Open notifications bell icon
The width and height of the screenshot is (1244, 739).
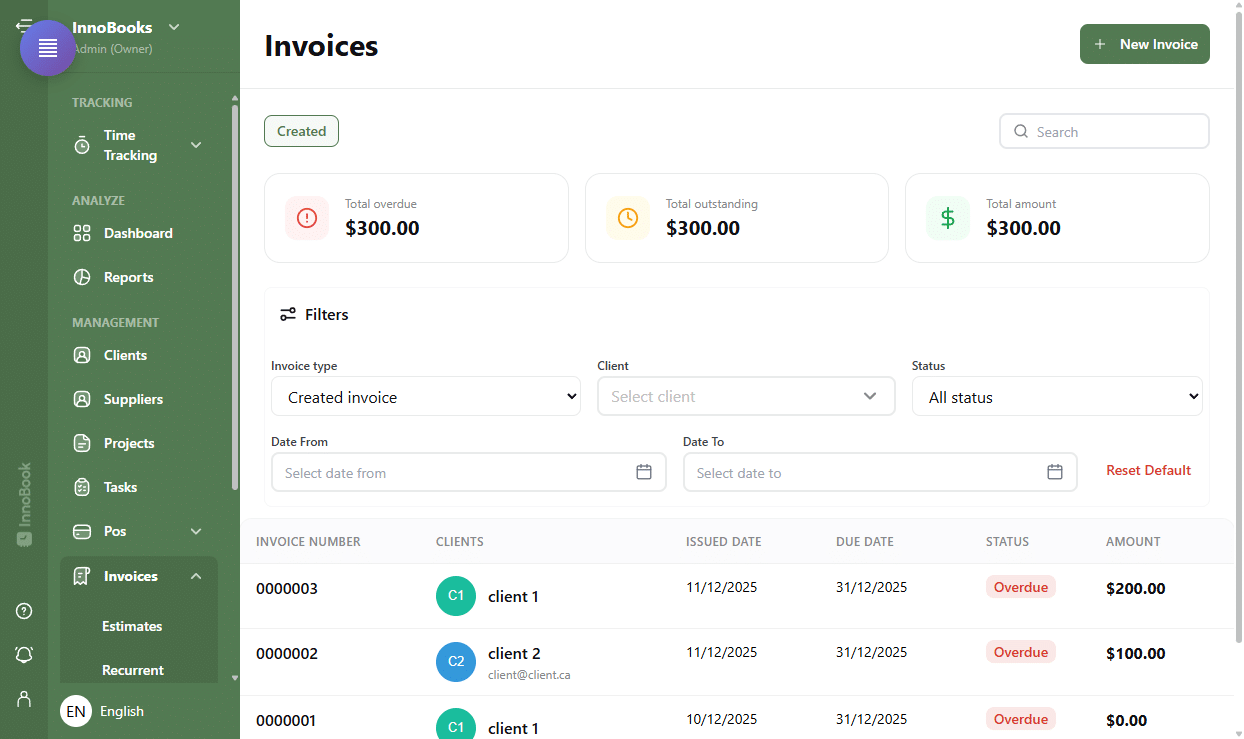pos(24,655)
